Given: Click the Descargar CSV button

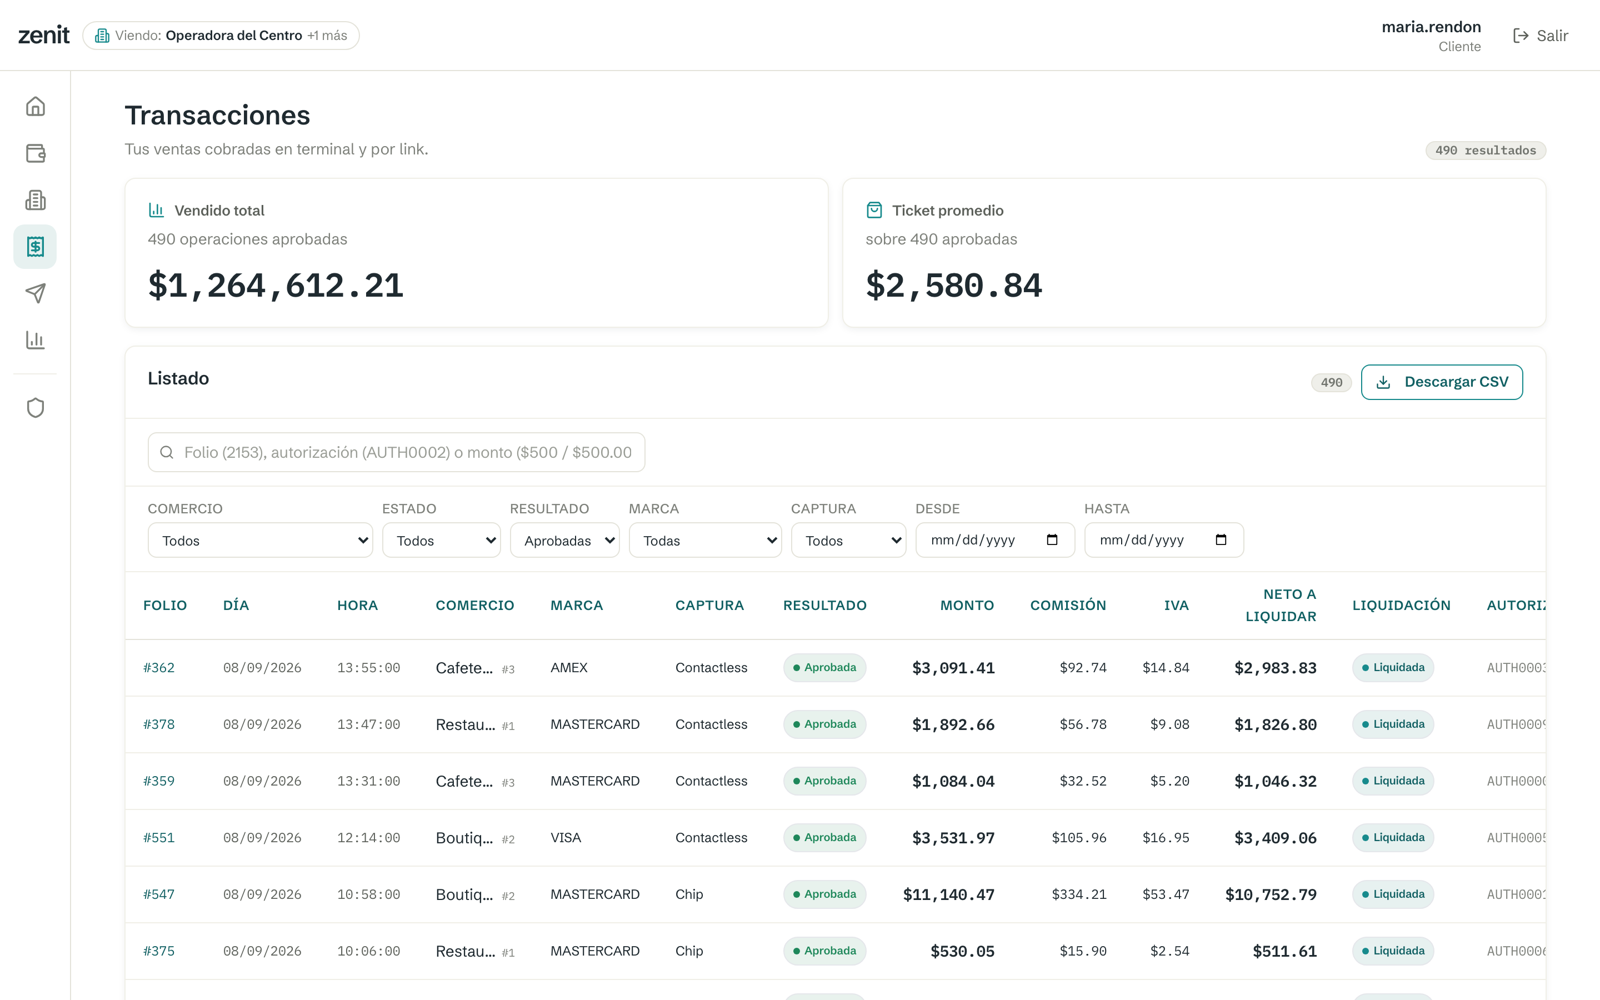Looking at the screenshot, I should point(1442,382).
